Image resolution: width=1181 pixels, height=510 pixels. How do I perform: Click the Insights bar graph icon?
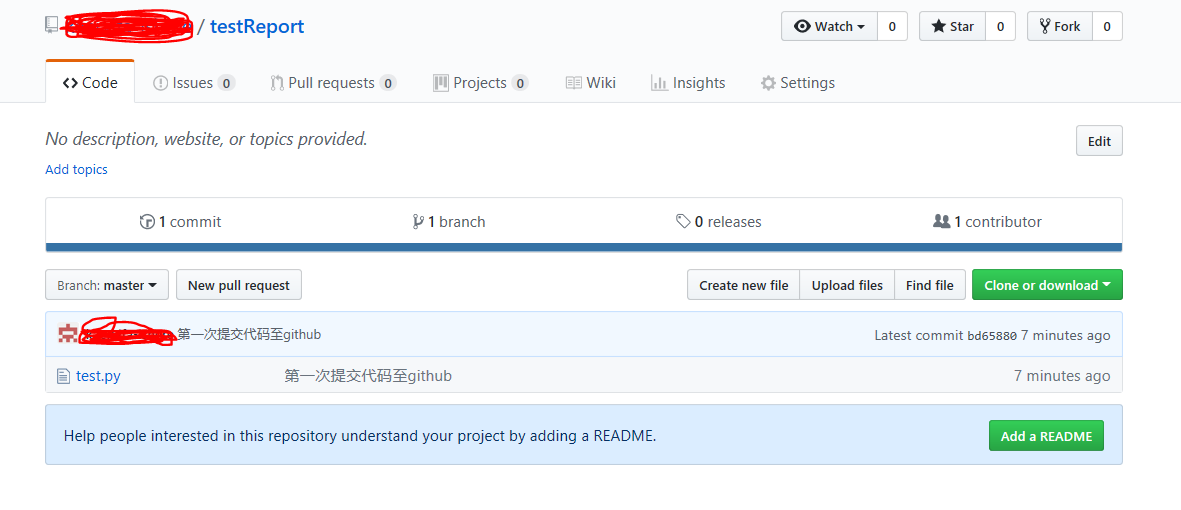tap(659, 83)
